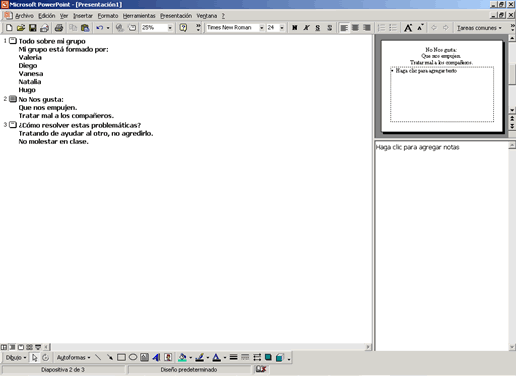Open the Ver menu
Image resolution: width=517 pixels, height=377 pixels.
click(x=64, y=16)
